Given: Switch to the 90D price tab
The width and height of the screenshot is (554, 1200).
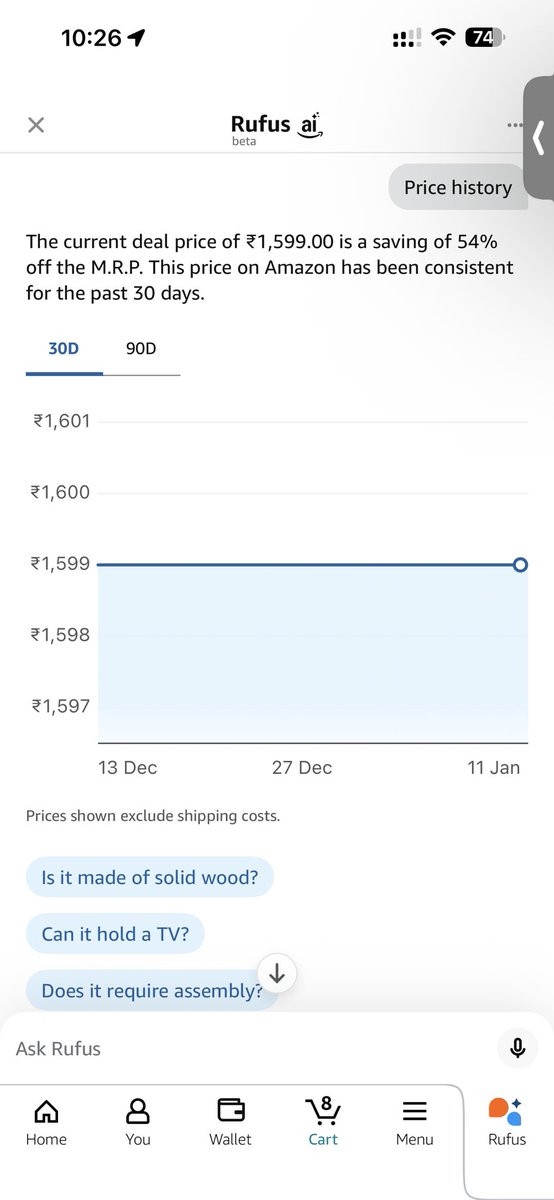Looking at the screenshot, I should click(x=141, y=349).
